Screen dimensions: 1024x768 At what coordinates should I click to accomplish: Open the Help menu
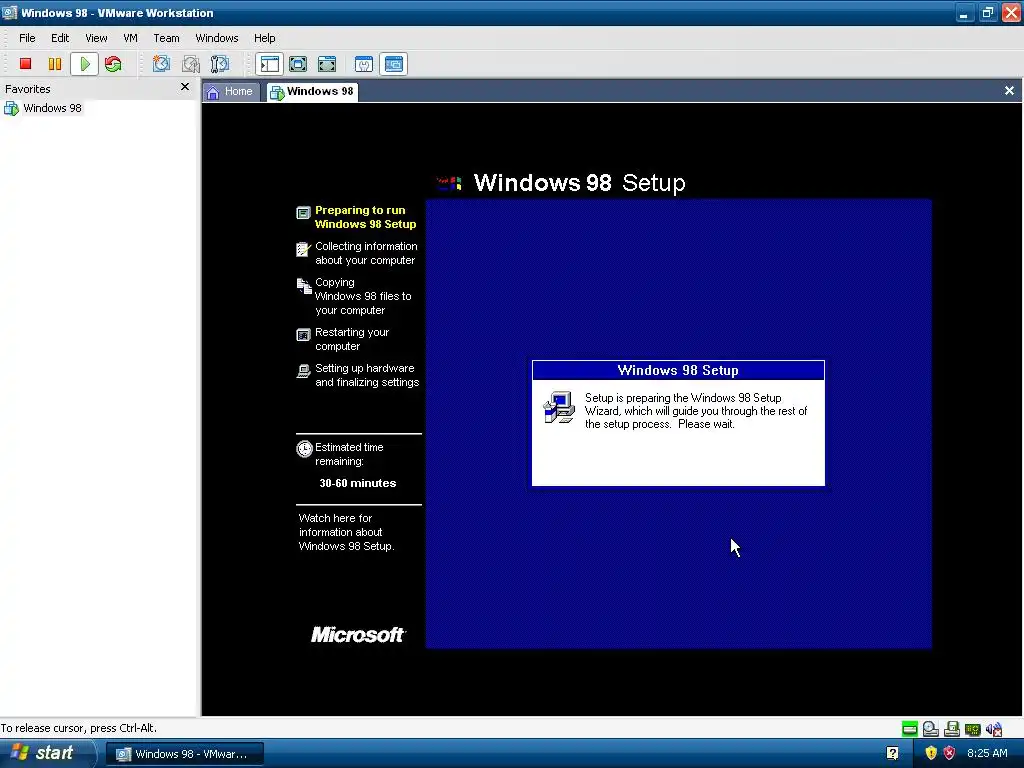pyautogui.click(x=264, y=38)
